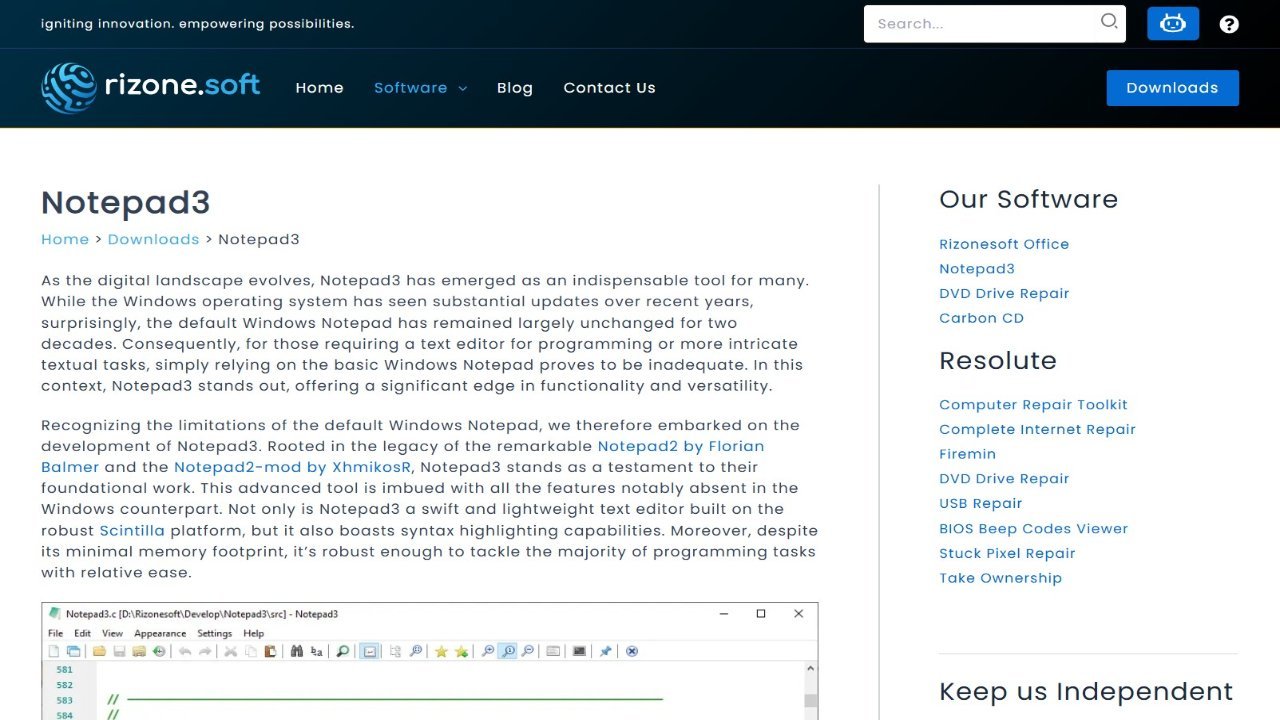Image resolution: width=1280 pixels, height=720 pixels.
Task: Click Redo arrow in Notepad3 screenshot toolbar
Action: coord(205,651)
